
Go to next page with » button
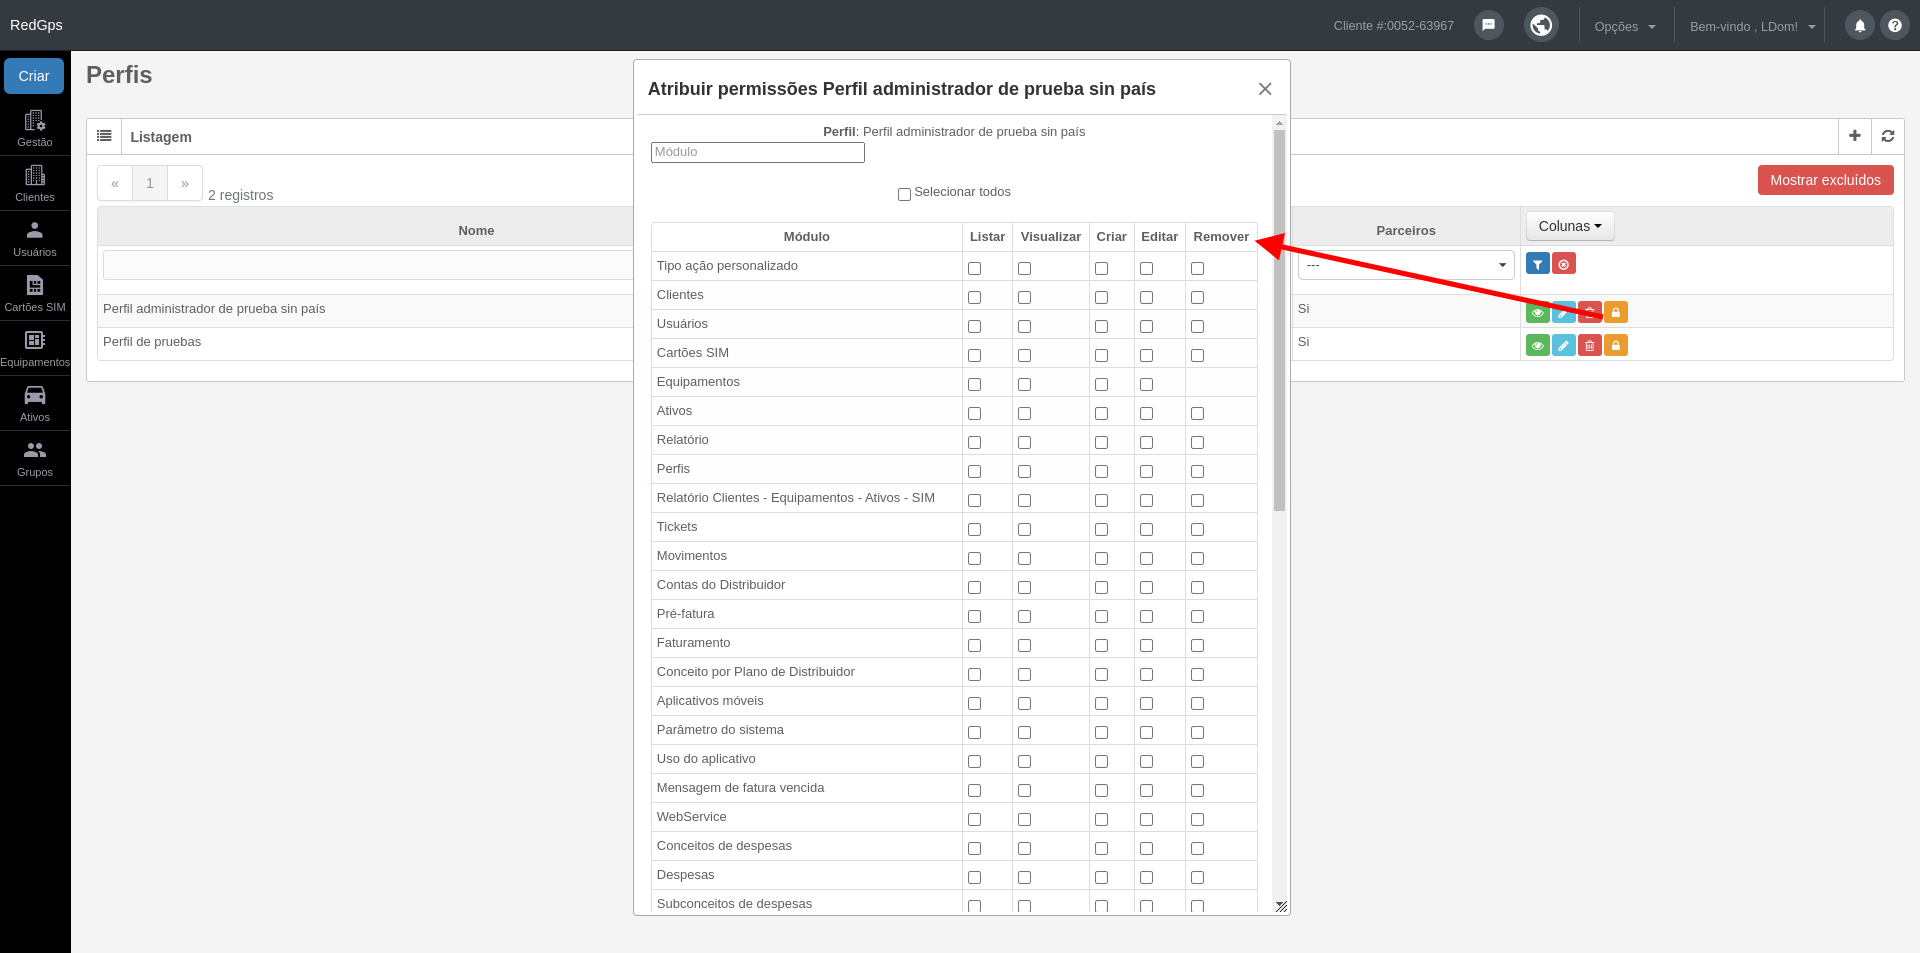[185, 183]
